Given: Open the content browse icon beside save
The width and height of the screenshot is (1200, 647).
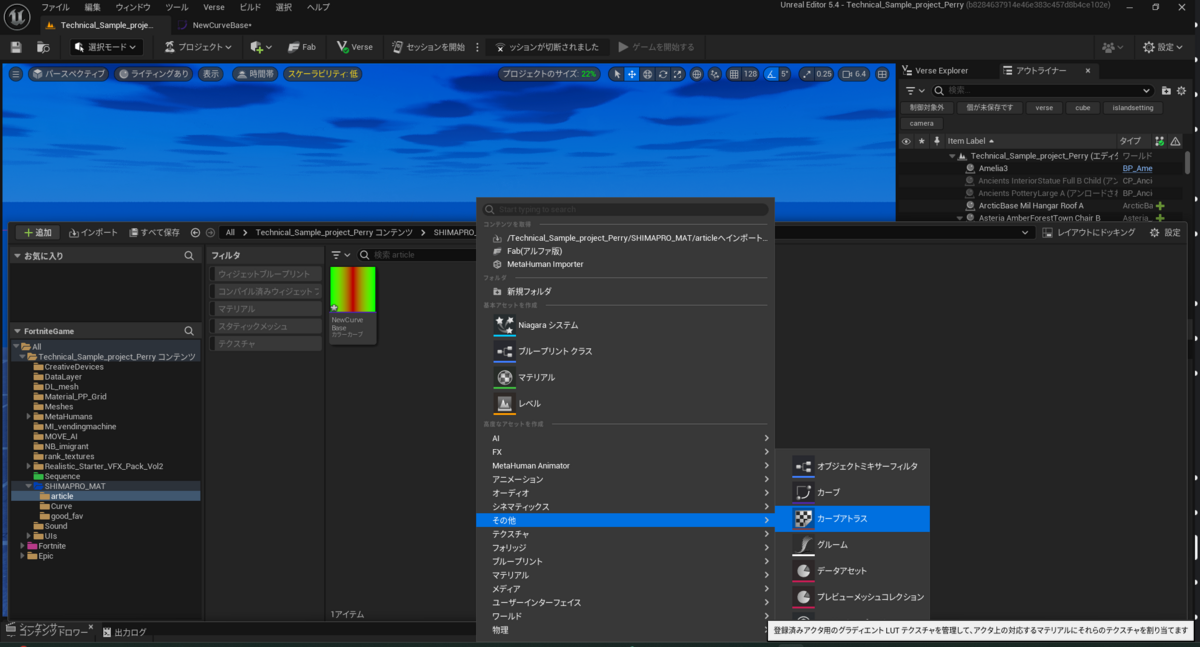Looking at the screenshot, I should (43, 47).
